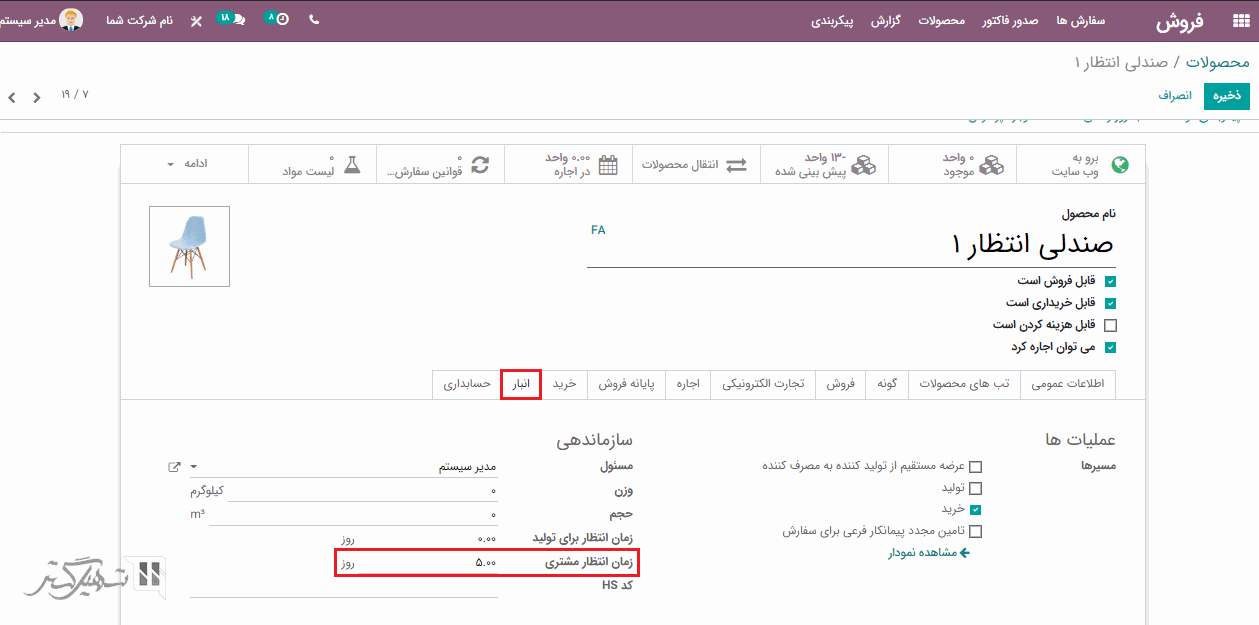1259x625 pixels.
Task: Open the apps grid menu icon
Action: click(1240, 21)
